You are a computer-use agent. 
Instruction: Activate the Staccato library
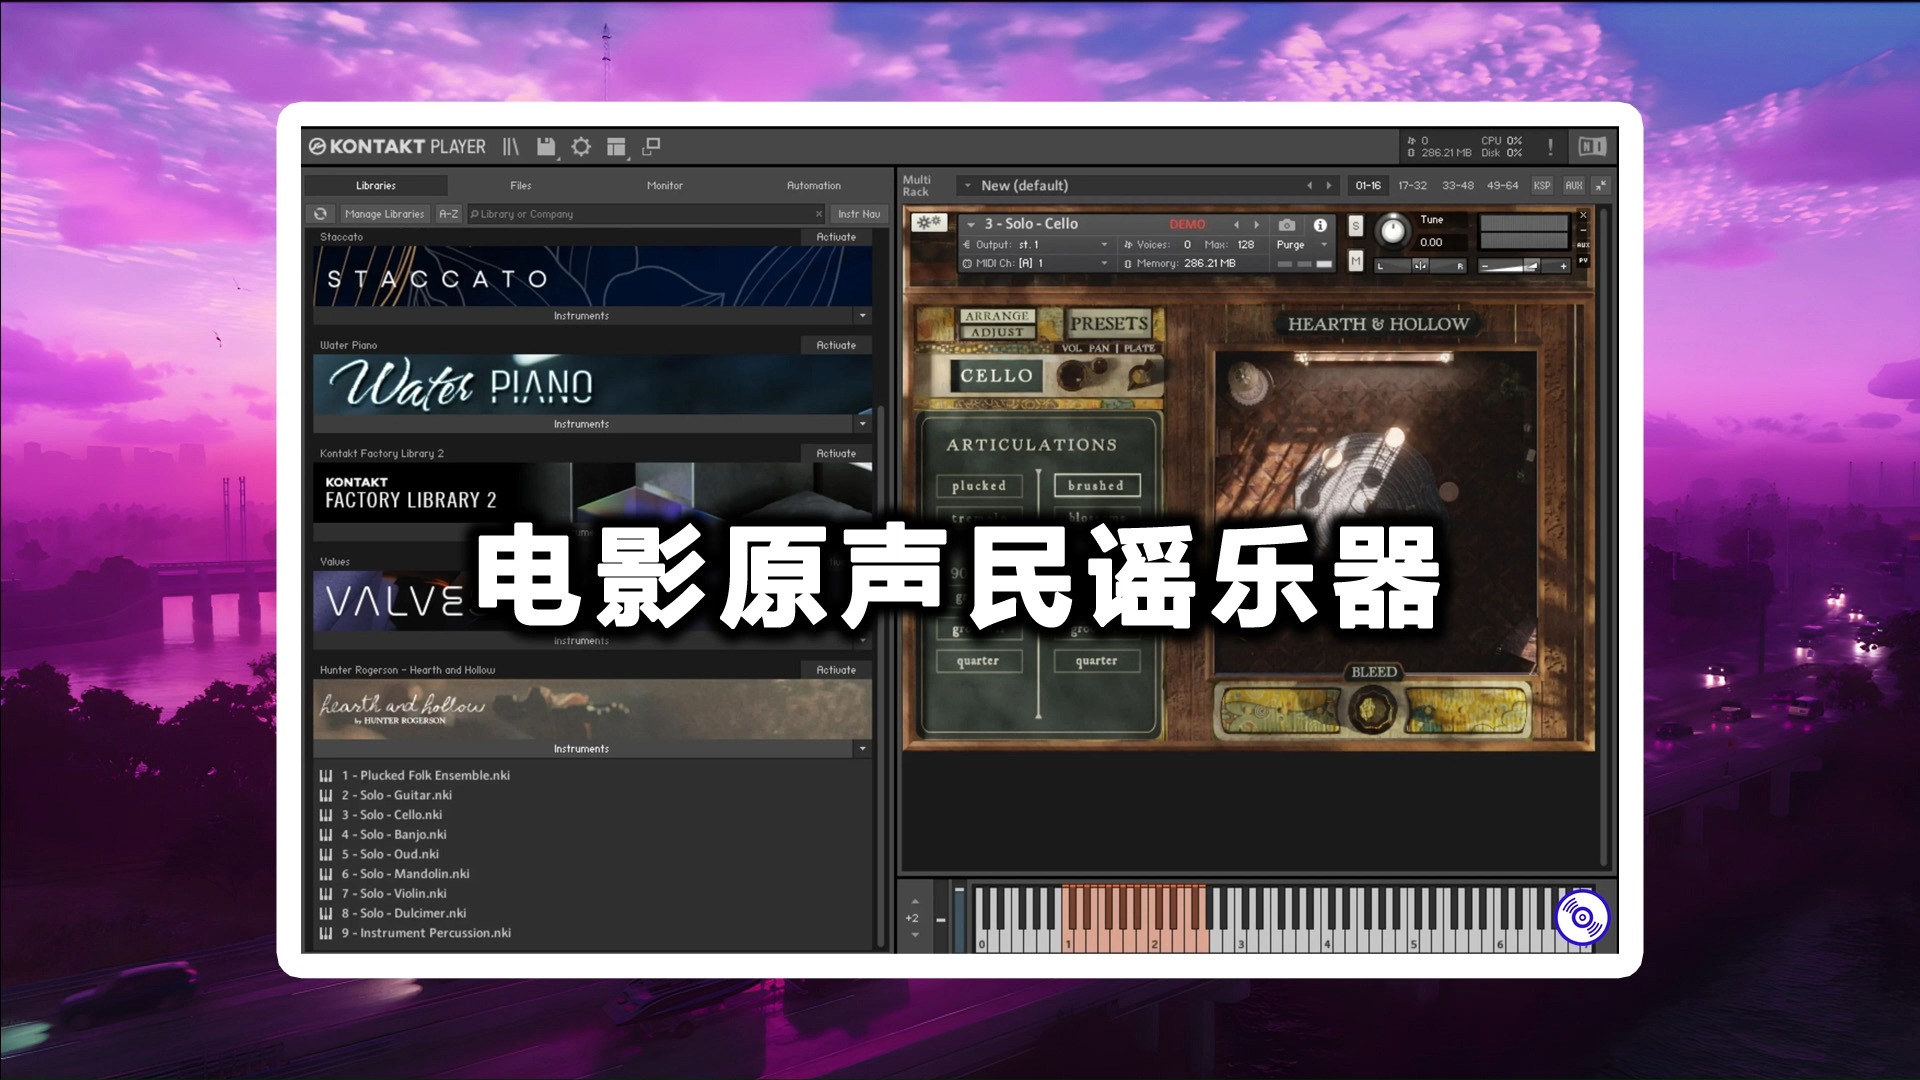pos(836,238)
